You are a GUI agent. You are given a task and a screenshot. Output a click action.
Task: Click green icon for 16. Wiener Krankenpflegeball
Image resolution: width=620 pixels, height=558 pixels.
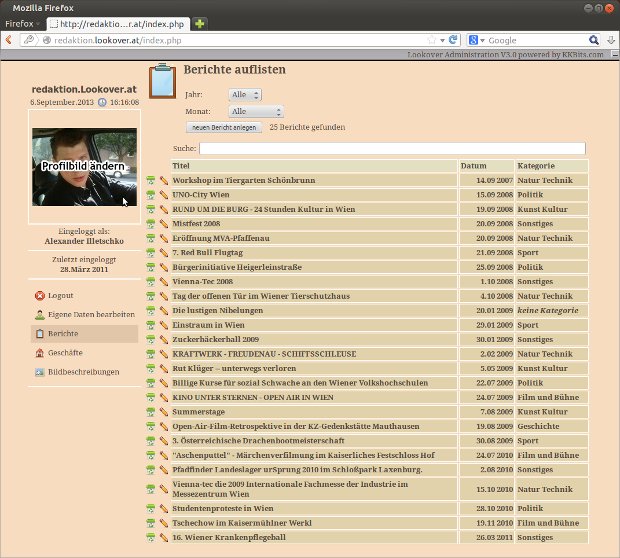tap(151, 537)
